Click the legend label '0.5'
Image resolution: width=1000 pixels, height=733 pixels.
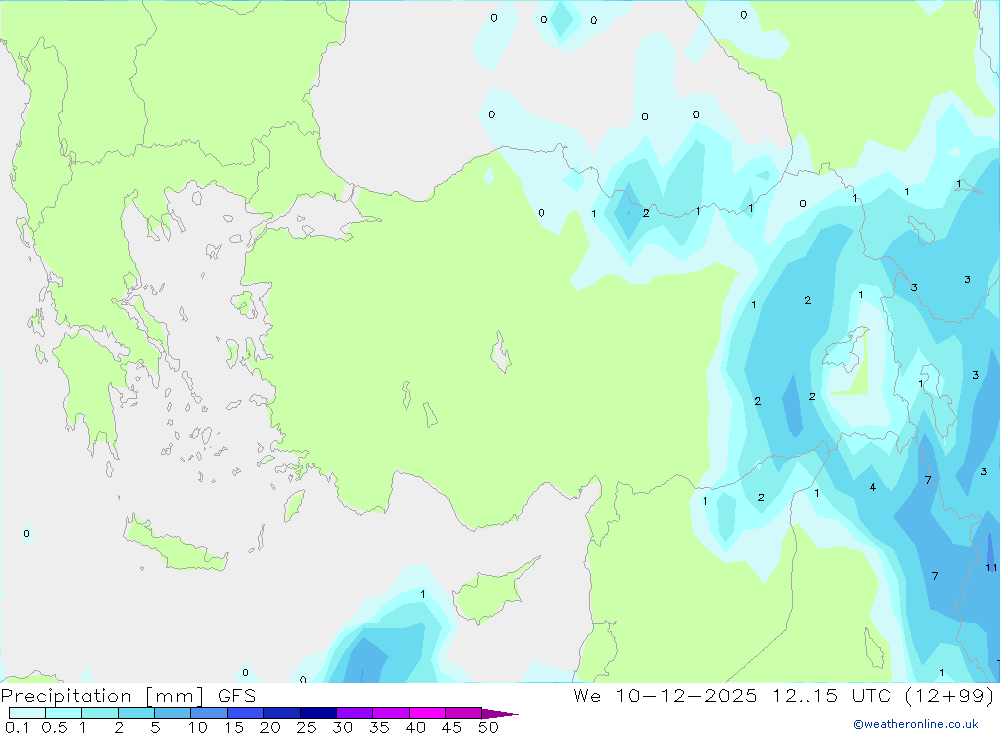(55, 727)
